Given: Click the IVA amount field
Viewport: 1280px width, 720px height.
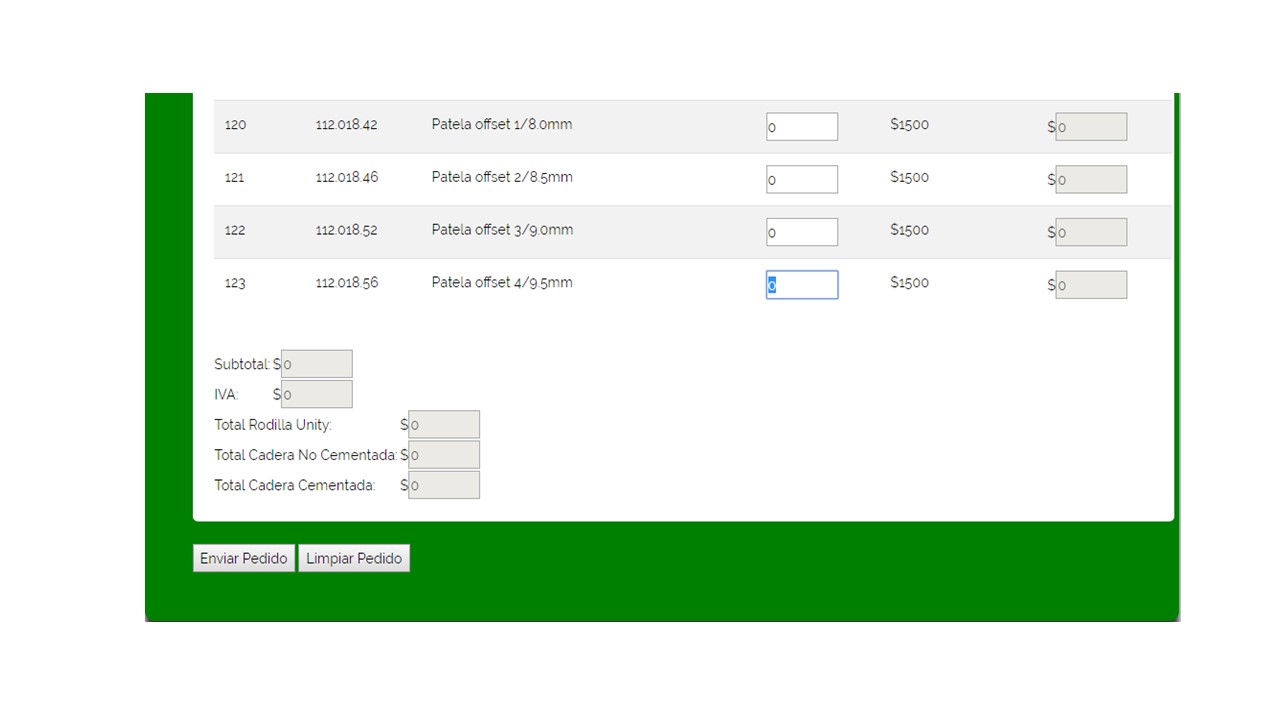Looking at the screenshot, I should pos(316,394).
